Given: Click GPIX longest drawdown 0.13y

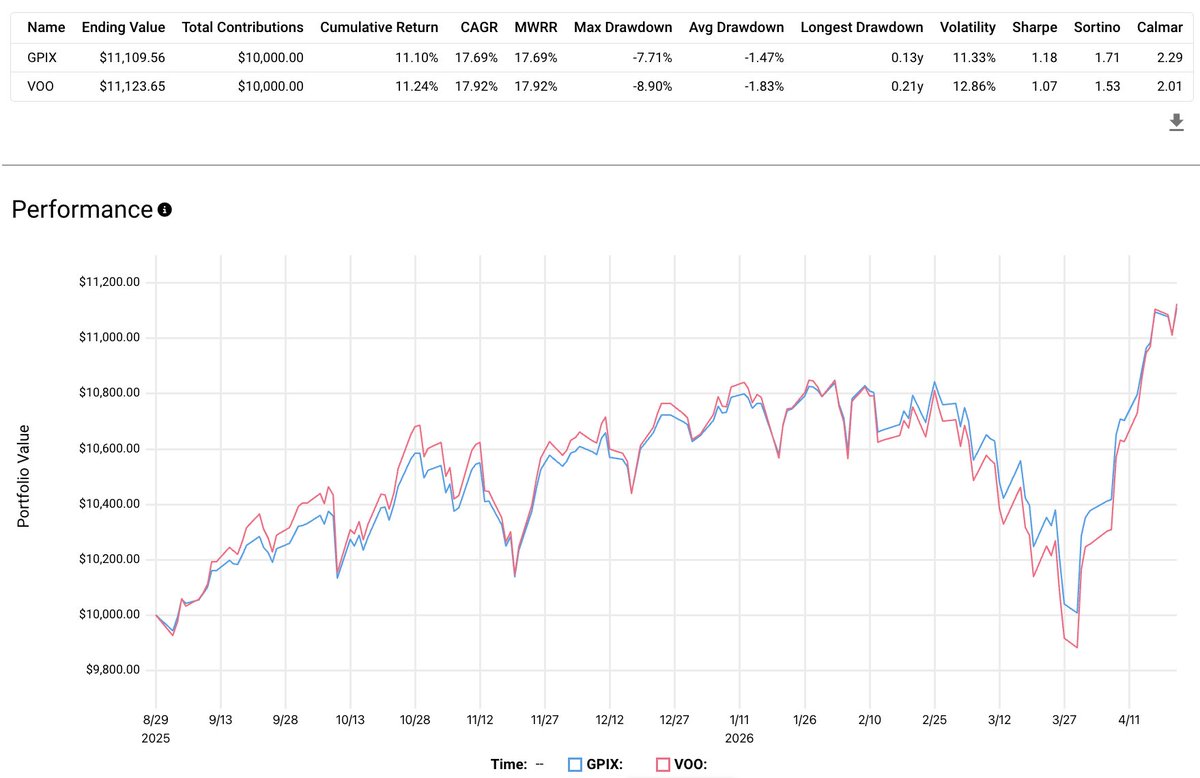Looking at the screenshot, I should click(906, 57).
